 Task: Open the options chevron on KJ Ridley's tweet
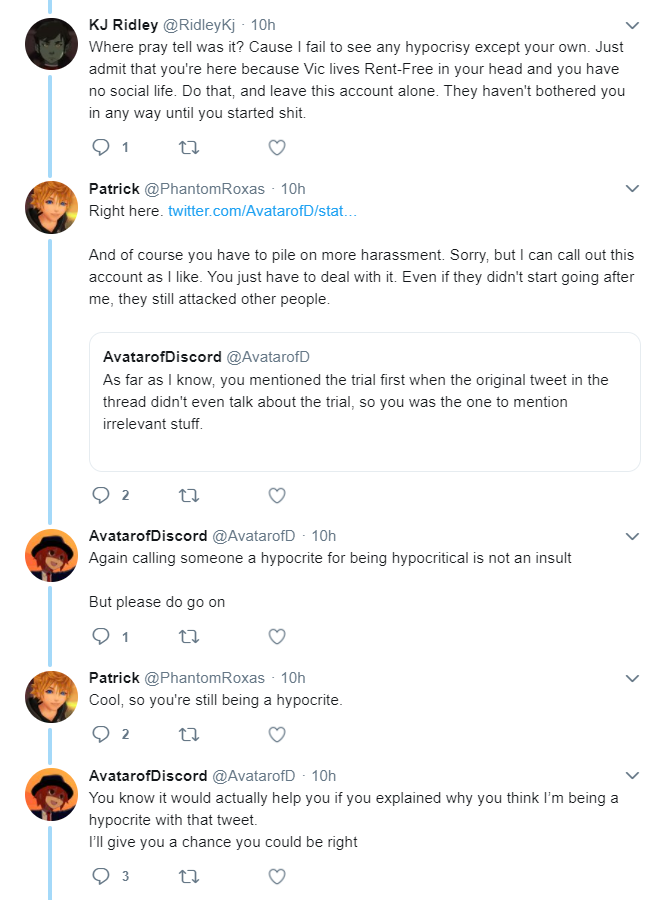point(632,25)
